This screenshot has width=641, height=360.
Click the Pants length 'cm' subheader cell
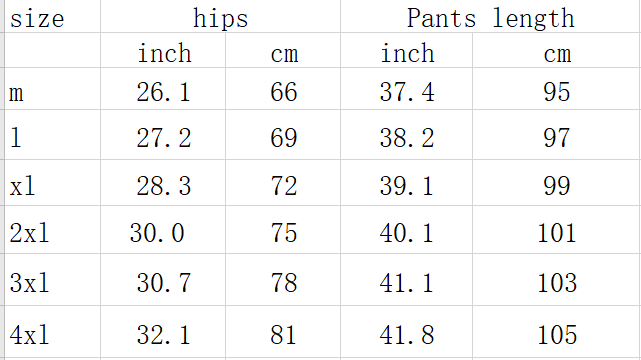pyautogui.click(x=557, y=50)
